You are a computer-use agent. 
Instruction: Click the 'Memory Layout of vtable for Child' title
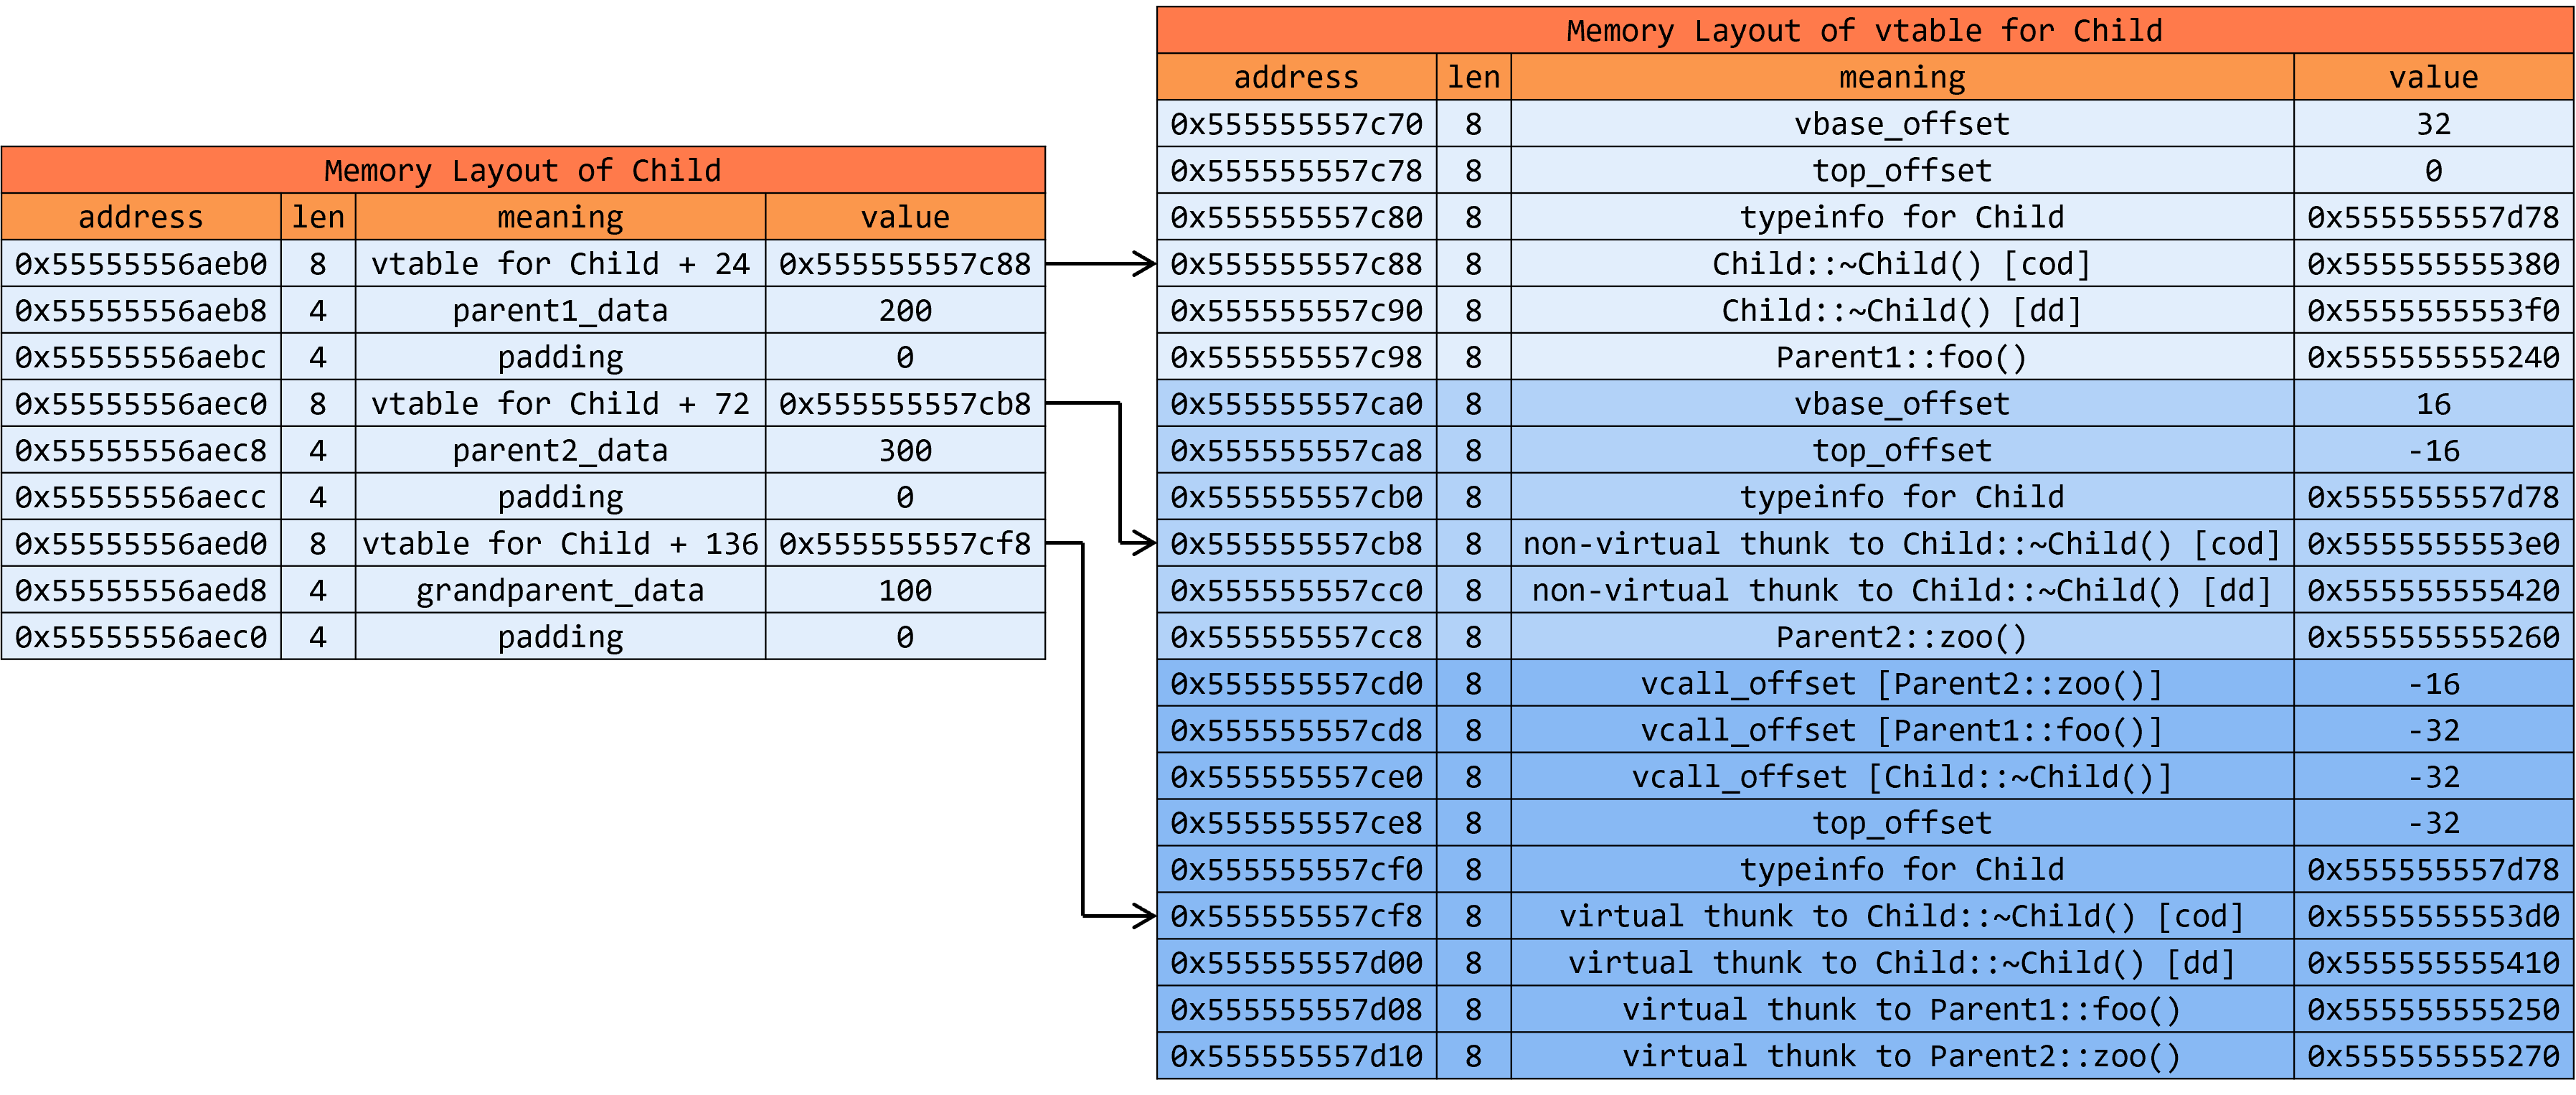[x=1864, y=30]
